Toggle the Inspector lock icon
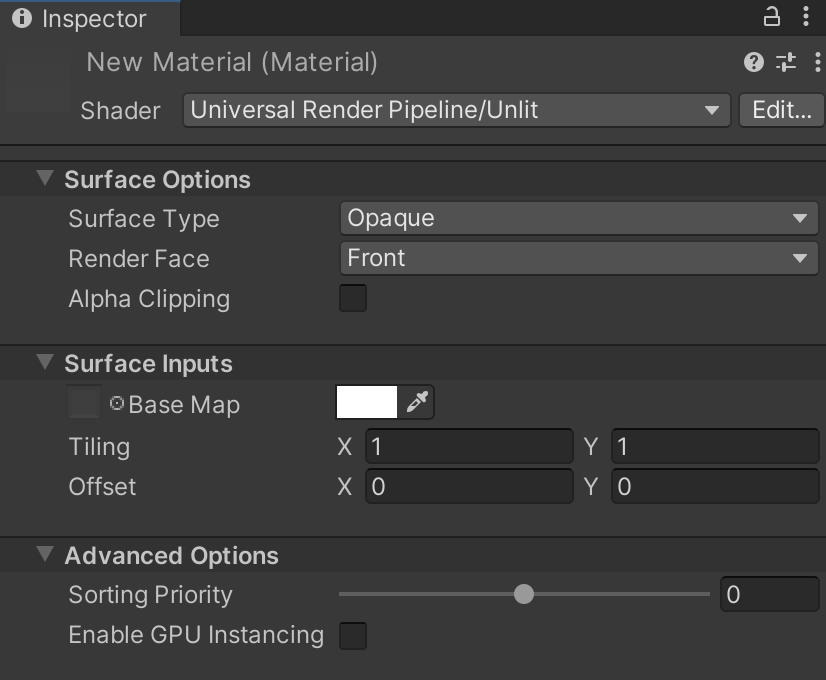The image size is (826, 680). (770, 17)
